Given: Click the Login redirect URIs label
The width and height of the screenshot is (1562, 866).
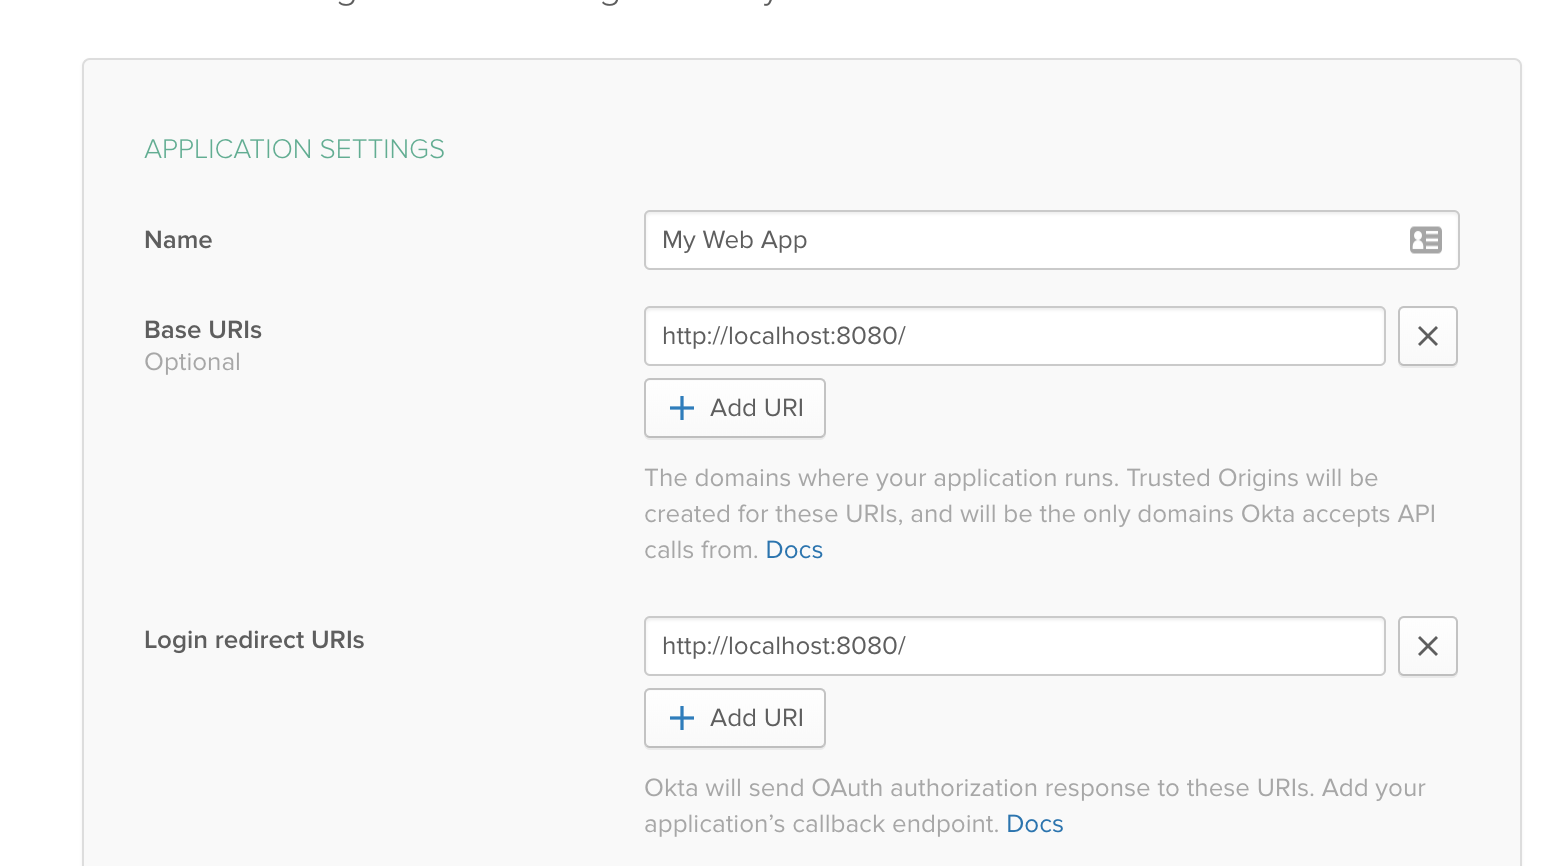Looking at the screenshot, I should click(254, 640).
